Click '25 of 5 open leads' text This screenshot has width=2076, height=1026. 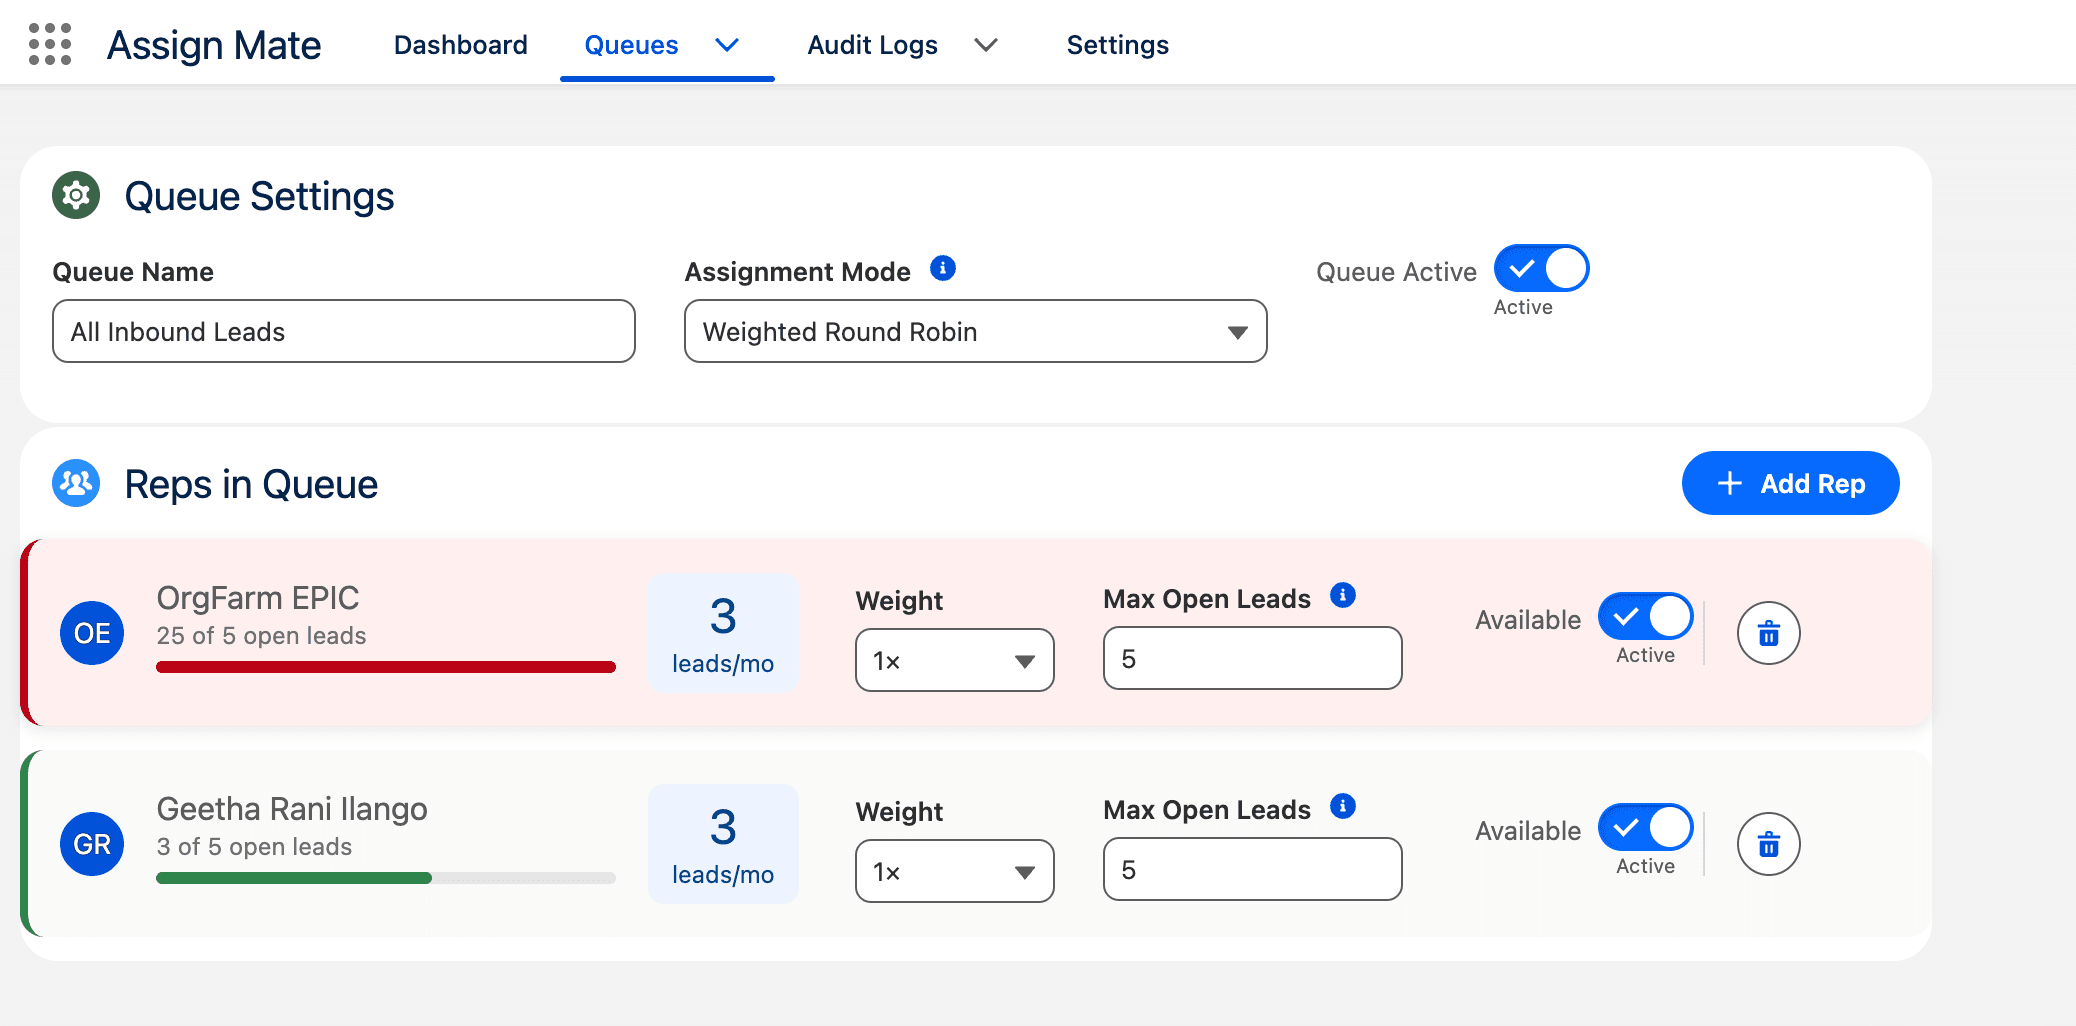(x=261, y=636)
